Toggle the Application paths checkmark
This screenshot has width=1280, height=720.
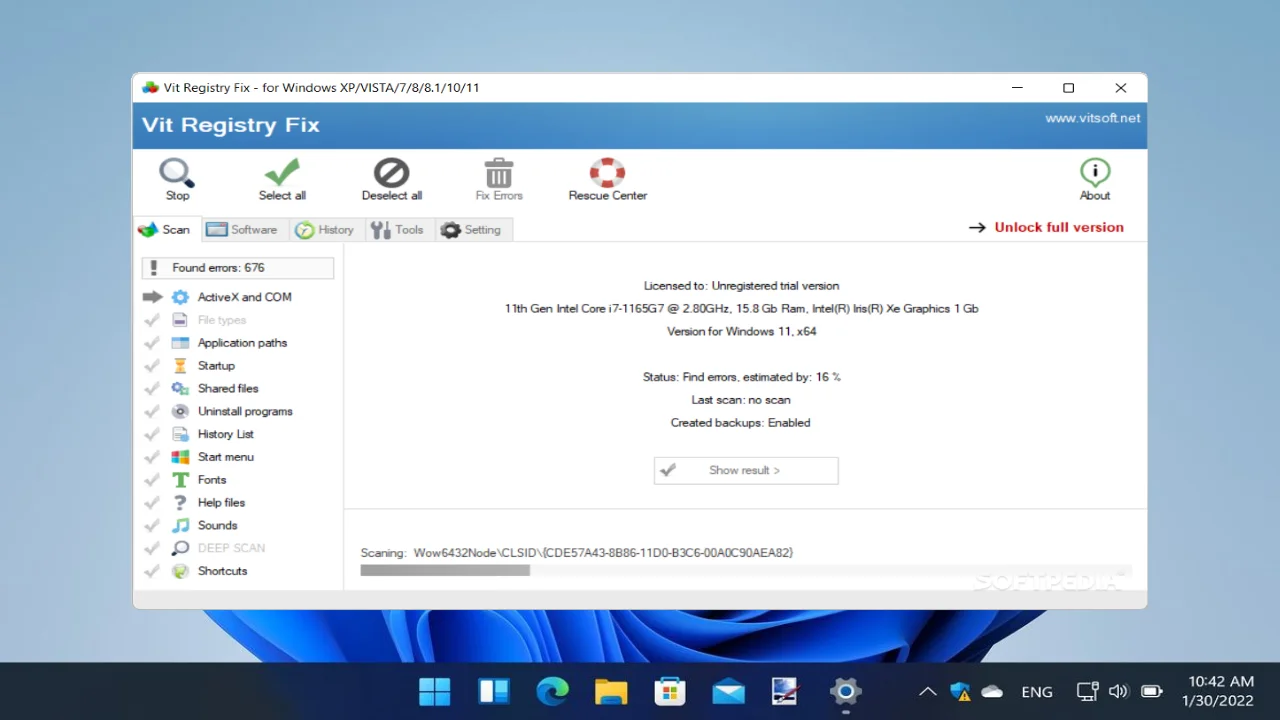(152, 343)
